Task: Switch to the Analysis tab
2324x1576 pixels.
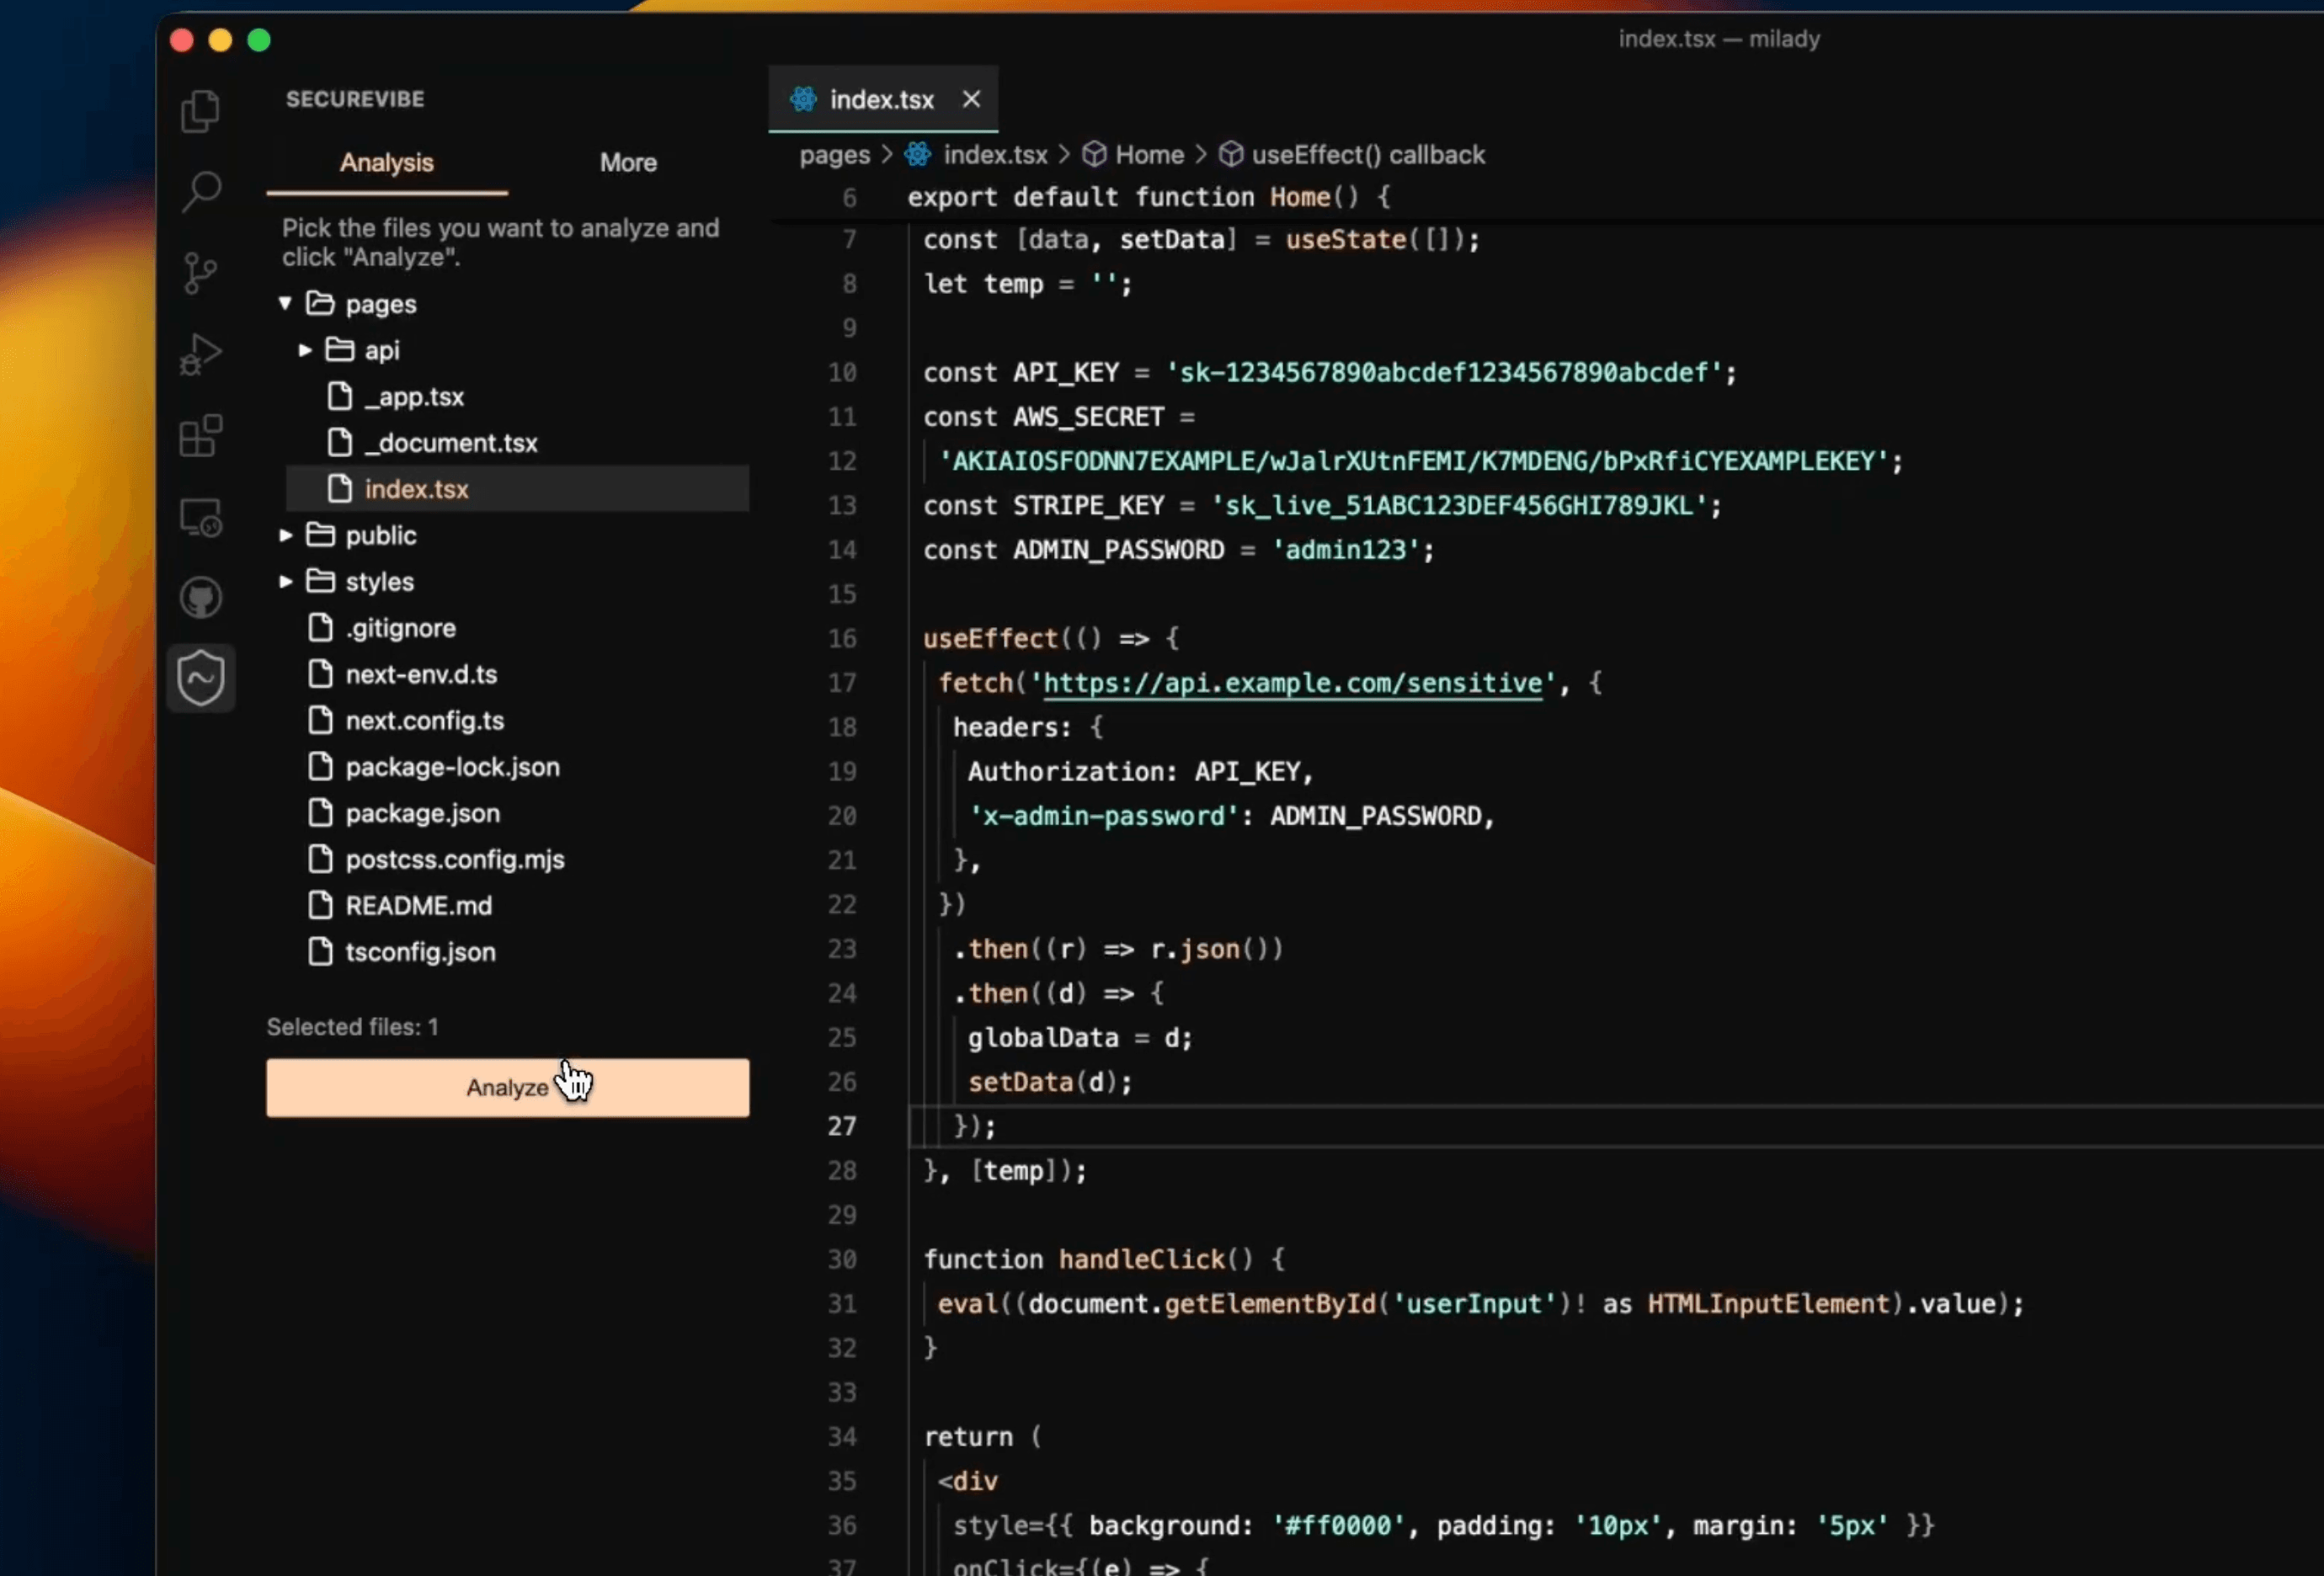Action: pos(387,162)
